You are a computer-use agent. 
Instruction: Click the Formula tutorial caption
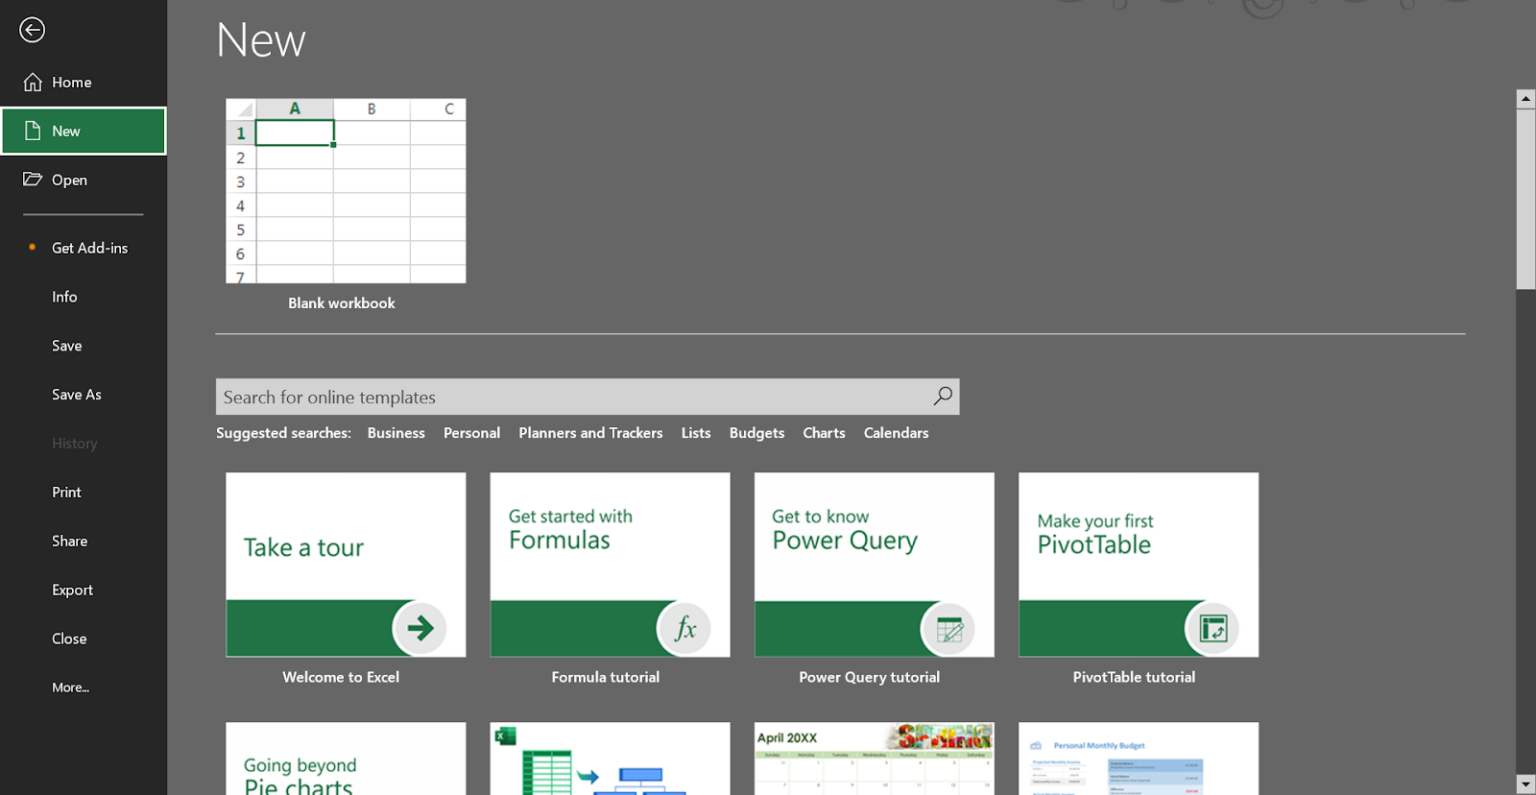point(606,677)
